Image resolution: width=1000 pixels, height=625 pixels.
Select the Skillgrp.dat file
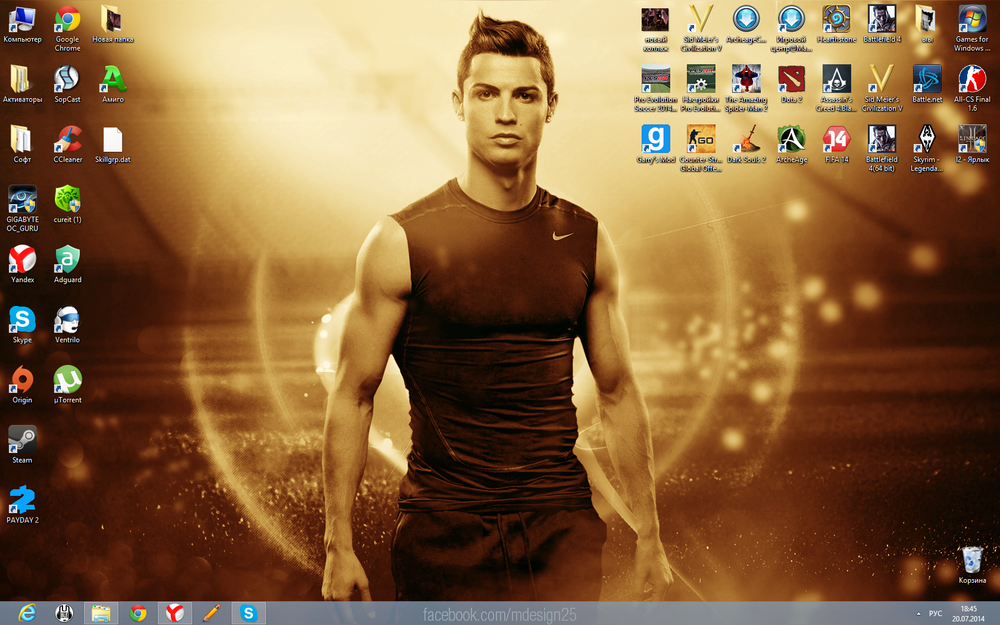(112, 140)
